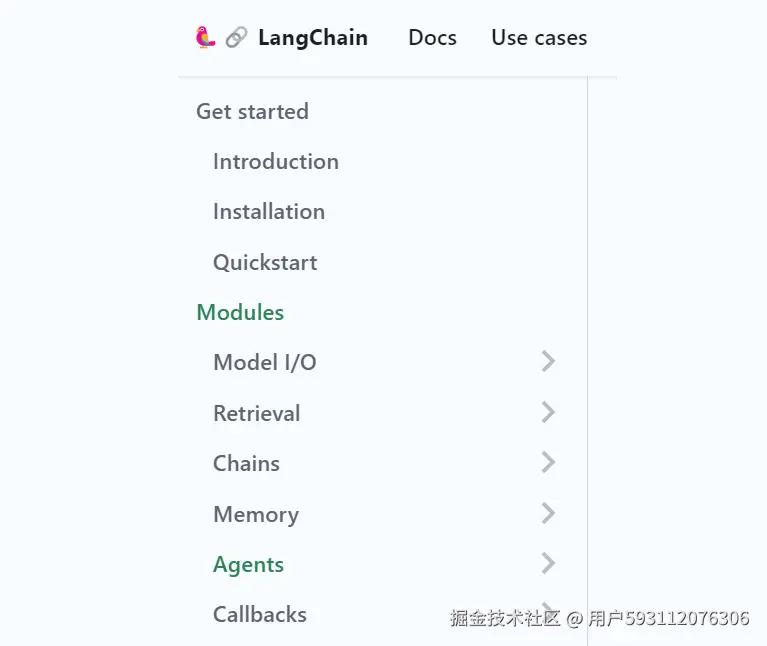Open the Memory sidebar entry
The height and width of the screenshot is (646, 767).
click(x=255, y=514)
